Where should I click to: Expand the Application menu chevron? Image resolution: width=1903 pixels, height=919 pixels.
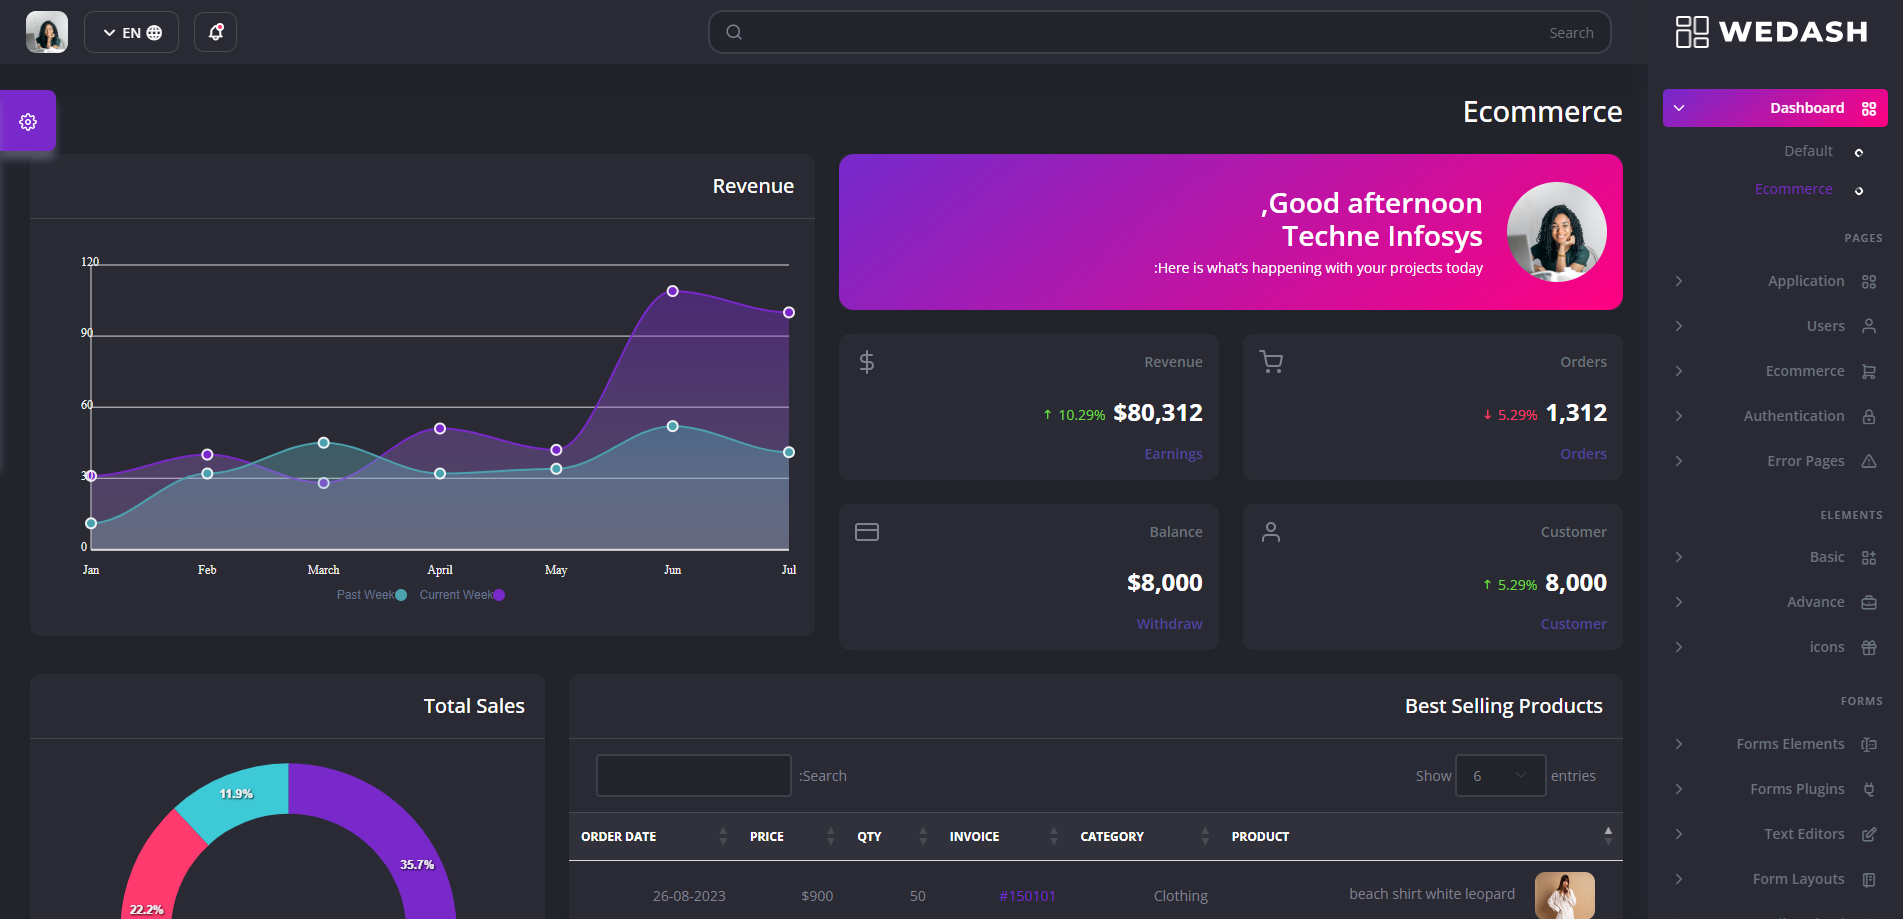coord(1679,281)
